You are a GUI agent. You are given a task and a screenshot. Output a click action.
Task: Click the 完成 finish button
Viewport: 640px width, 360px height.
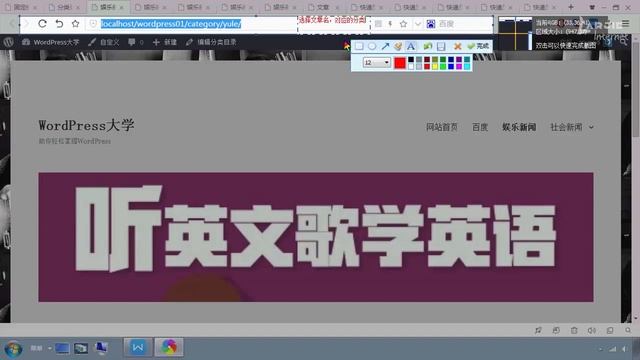coord(478,46)
